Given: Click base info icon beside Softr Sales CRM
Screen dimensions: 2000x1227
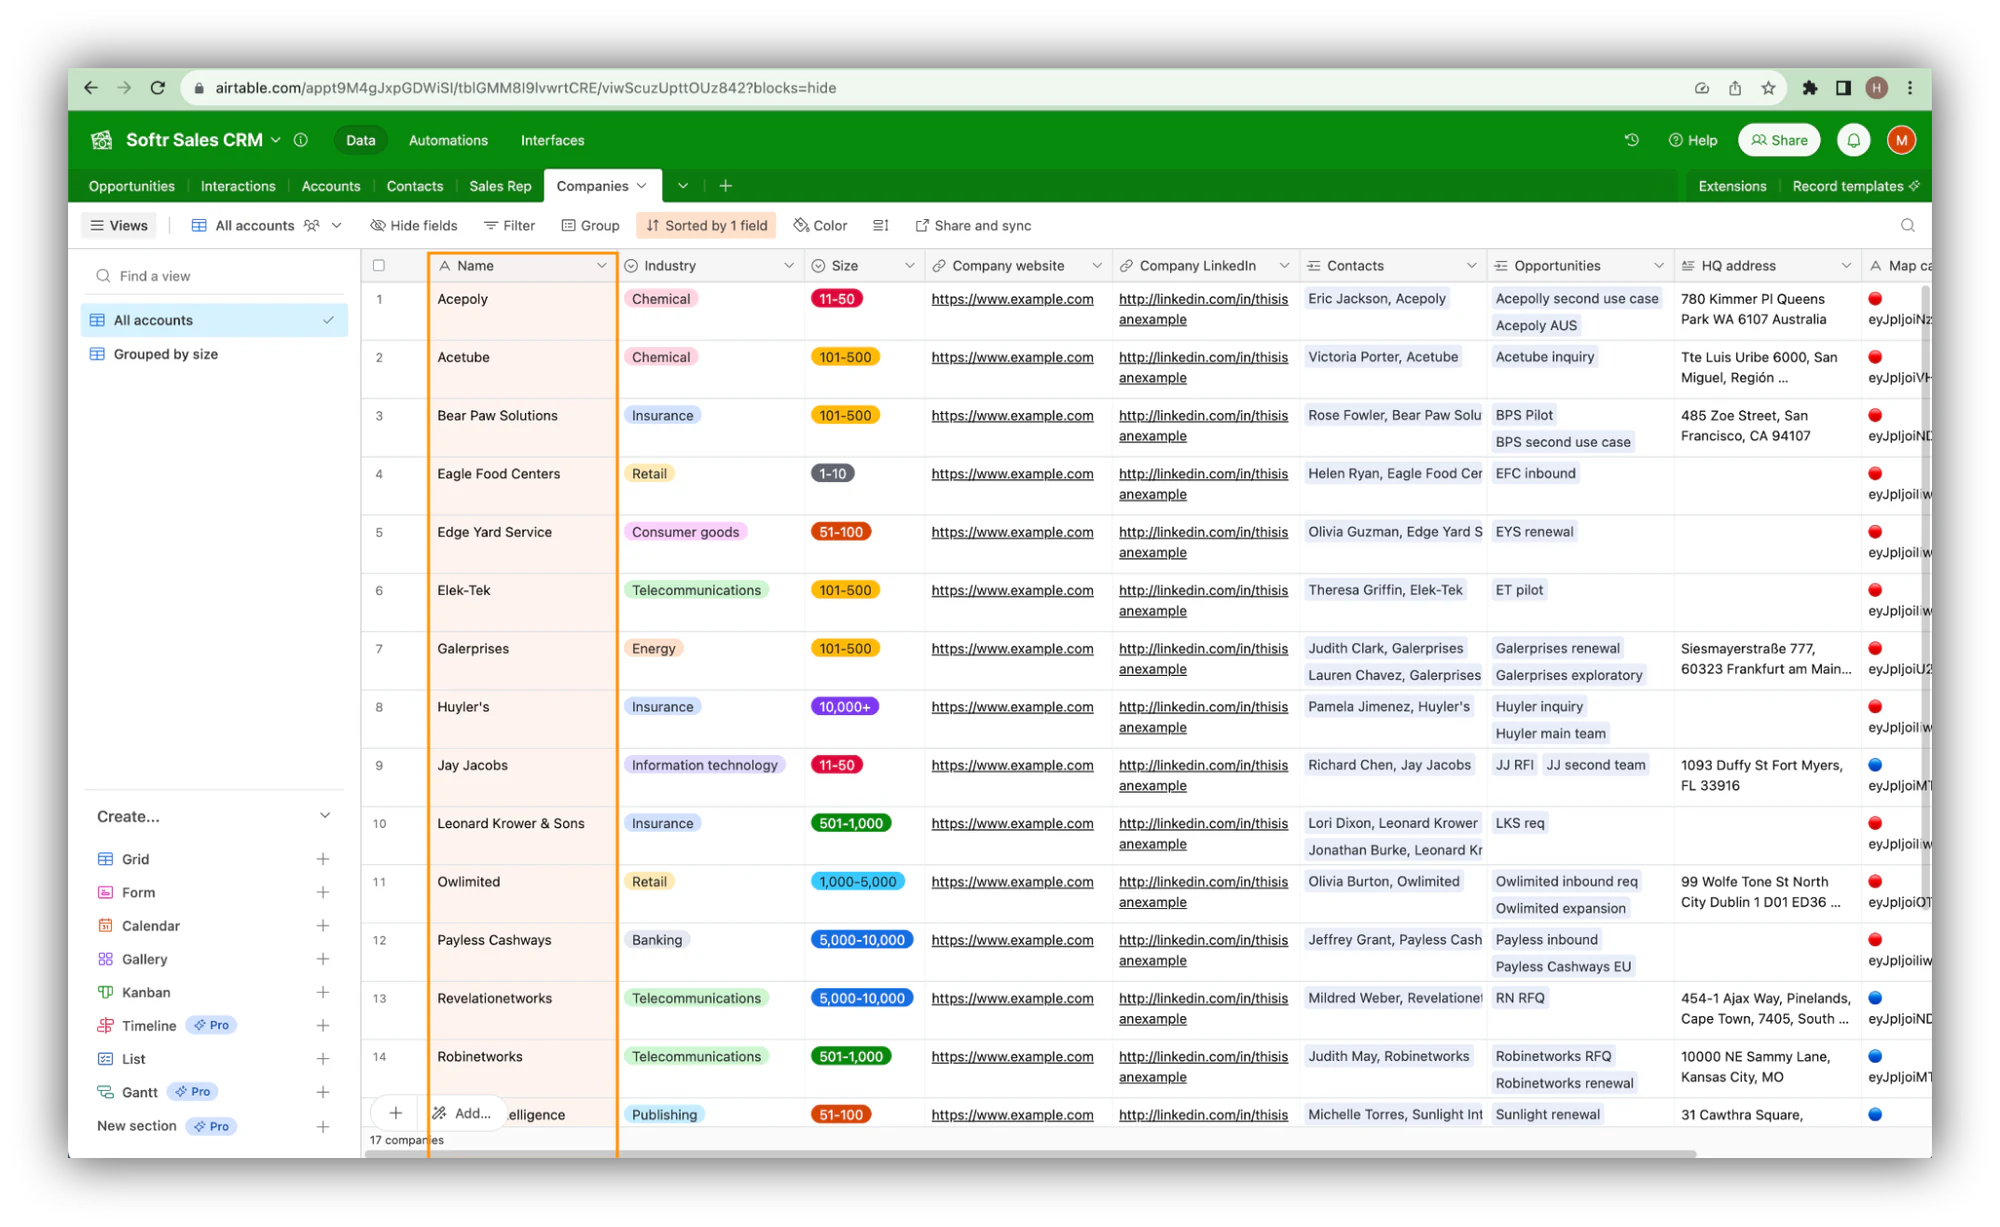Looking at the screenshot, I should click(301, 140).
